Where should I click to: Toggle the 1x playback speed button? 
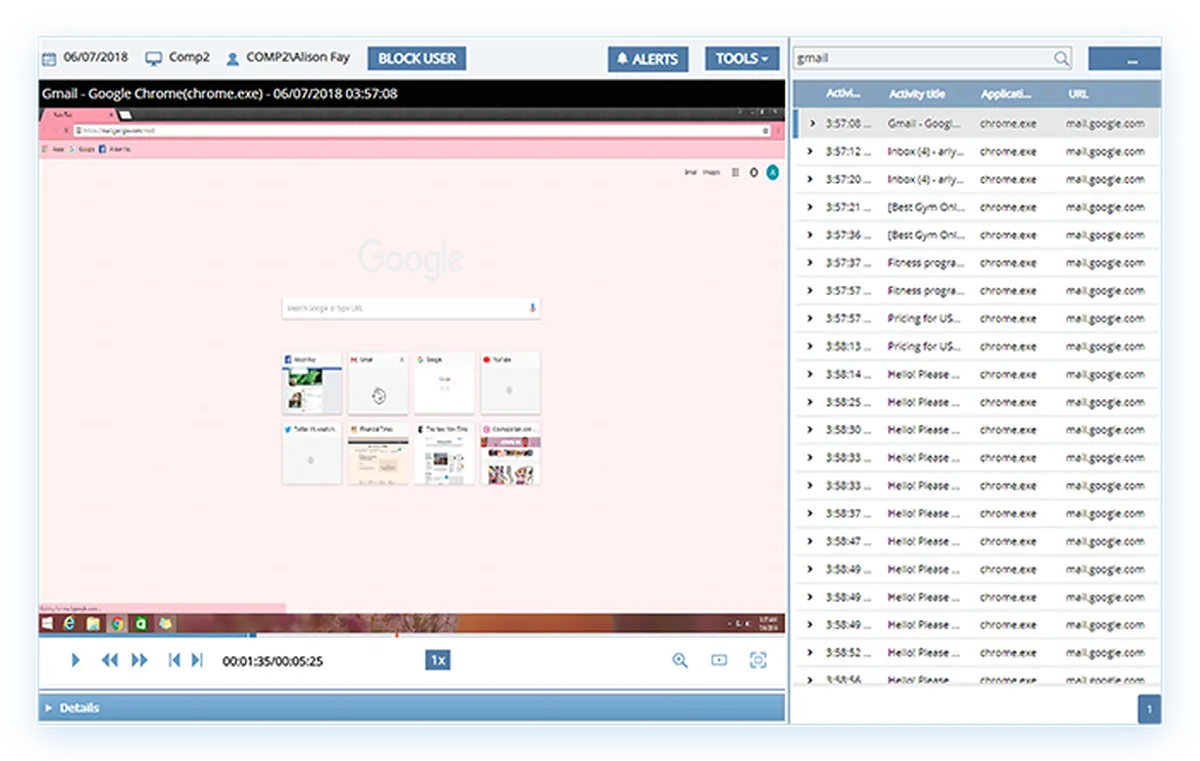click(437, 660)
